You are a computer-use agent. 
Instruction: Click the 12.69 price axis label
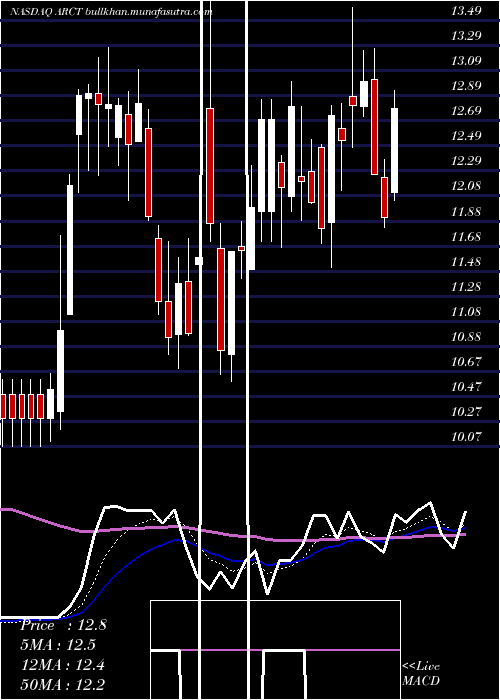[x=466, y=111]
